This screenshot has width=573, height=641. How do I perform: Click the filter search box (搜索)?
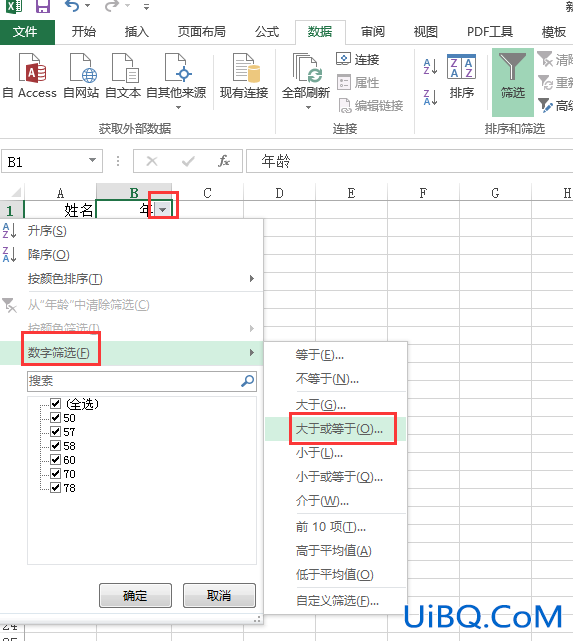141,381
